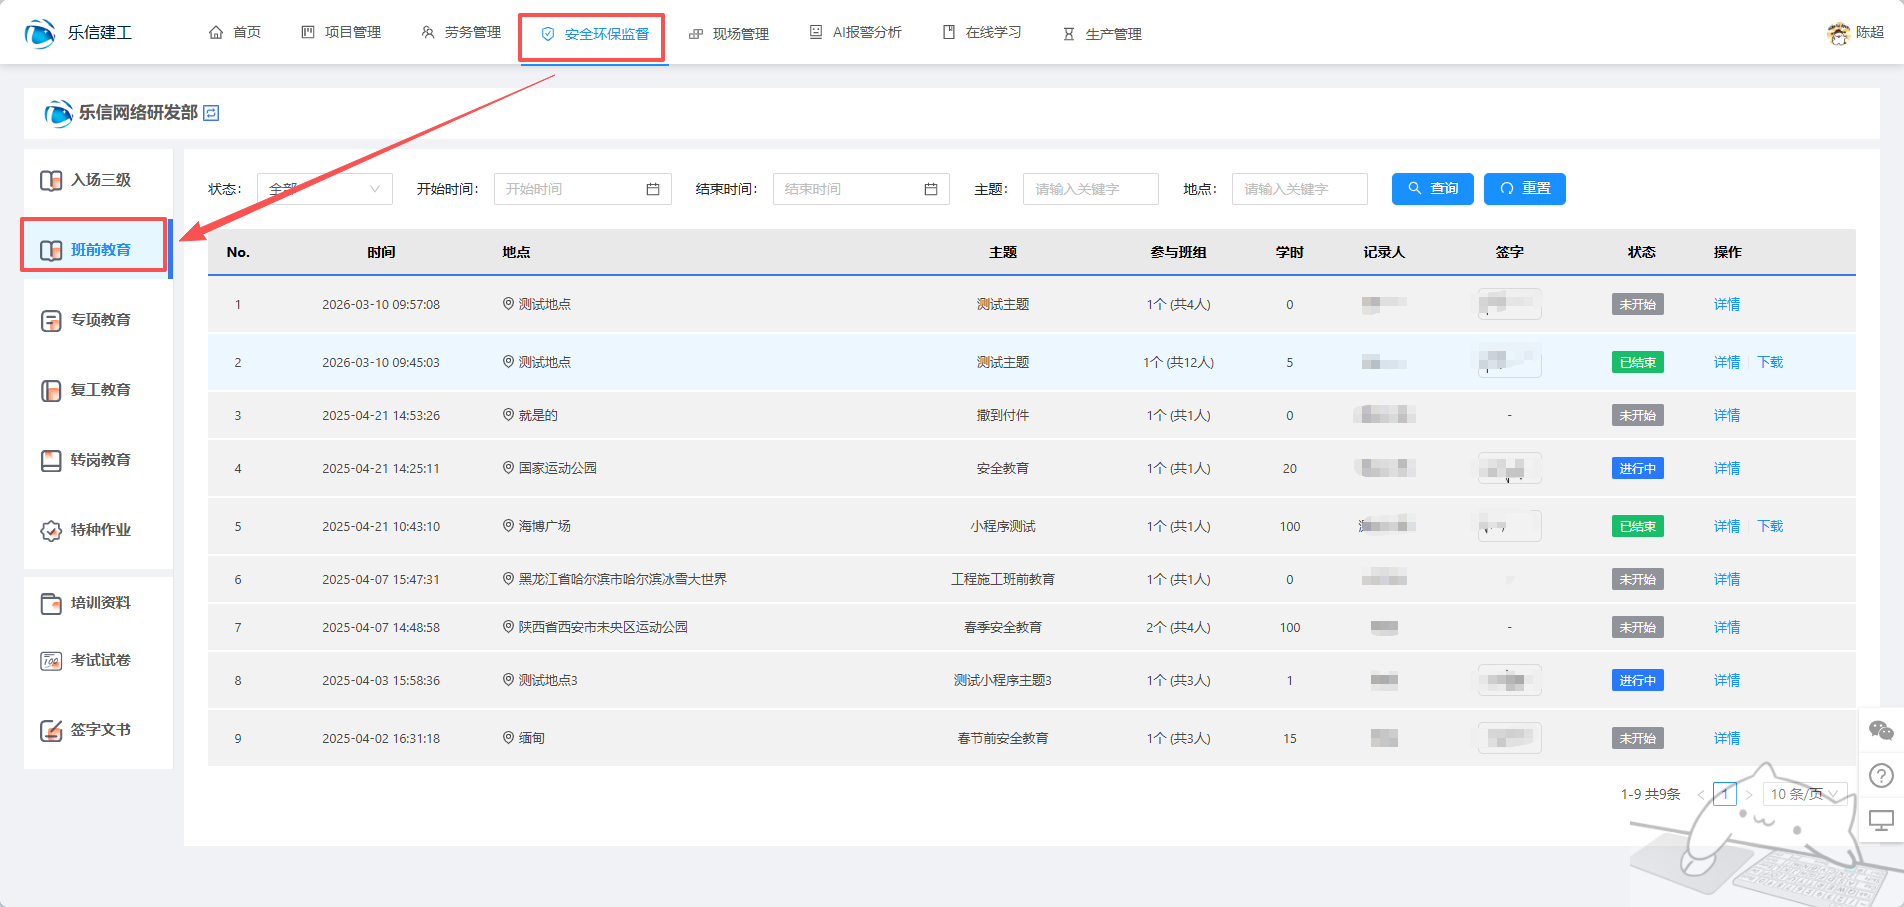Open 特种作业 in left sidebar

click(99, 530)
